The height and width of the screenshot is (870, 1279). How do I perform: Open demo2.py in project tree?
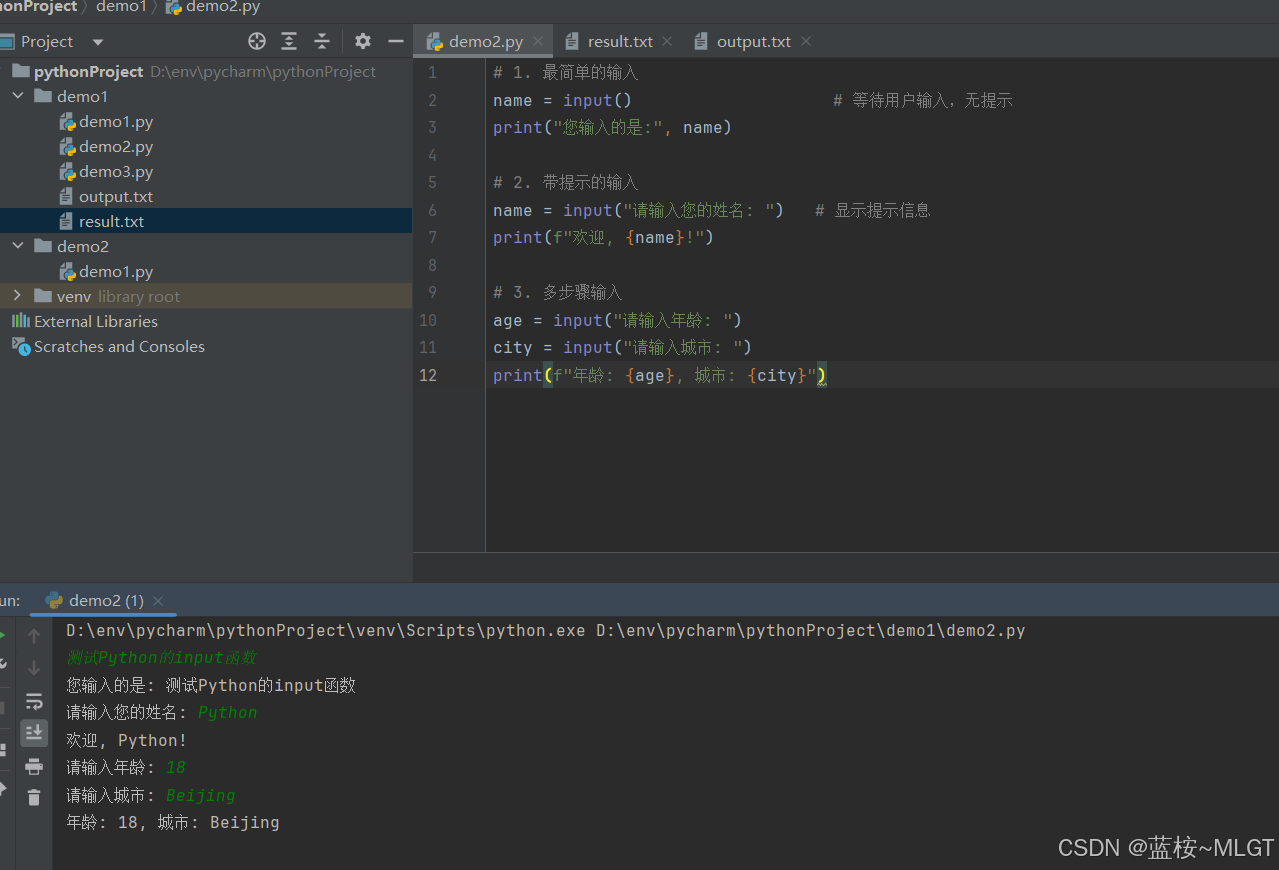coord(116,146)
